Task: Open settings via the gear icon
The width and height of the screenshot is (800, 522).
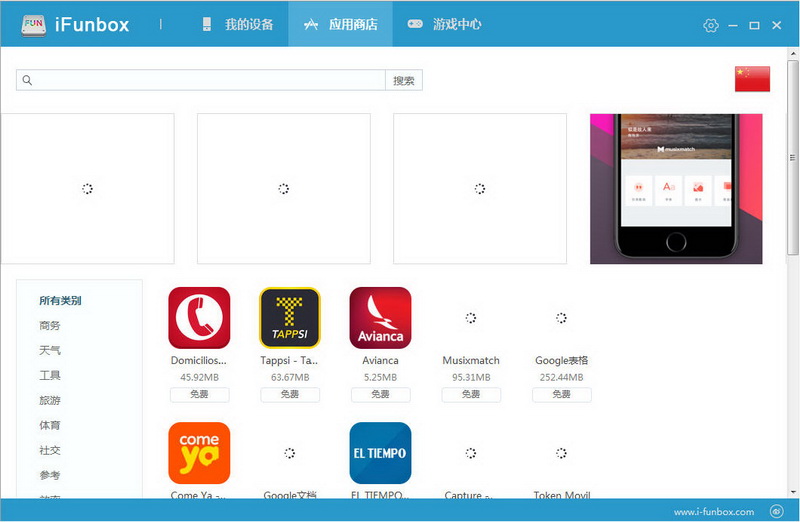Action: click(x=711, y=26)
